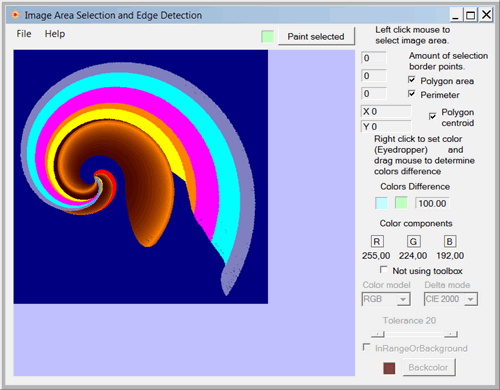The image size is (500, 390).
Task: Open the Delta mode CIE 2000 dropdown
Action: point(451,299)
